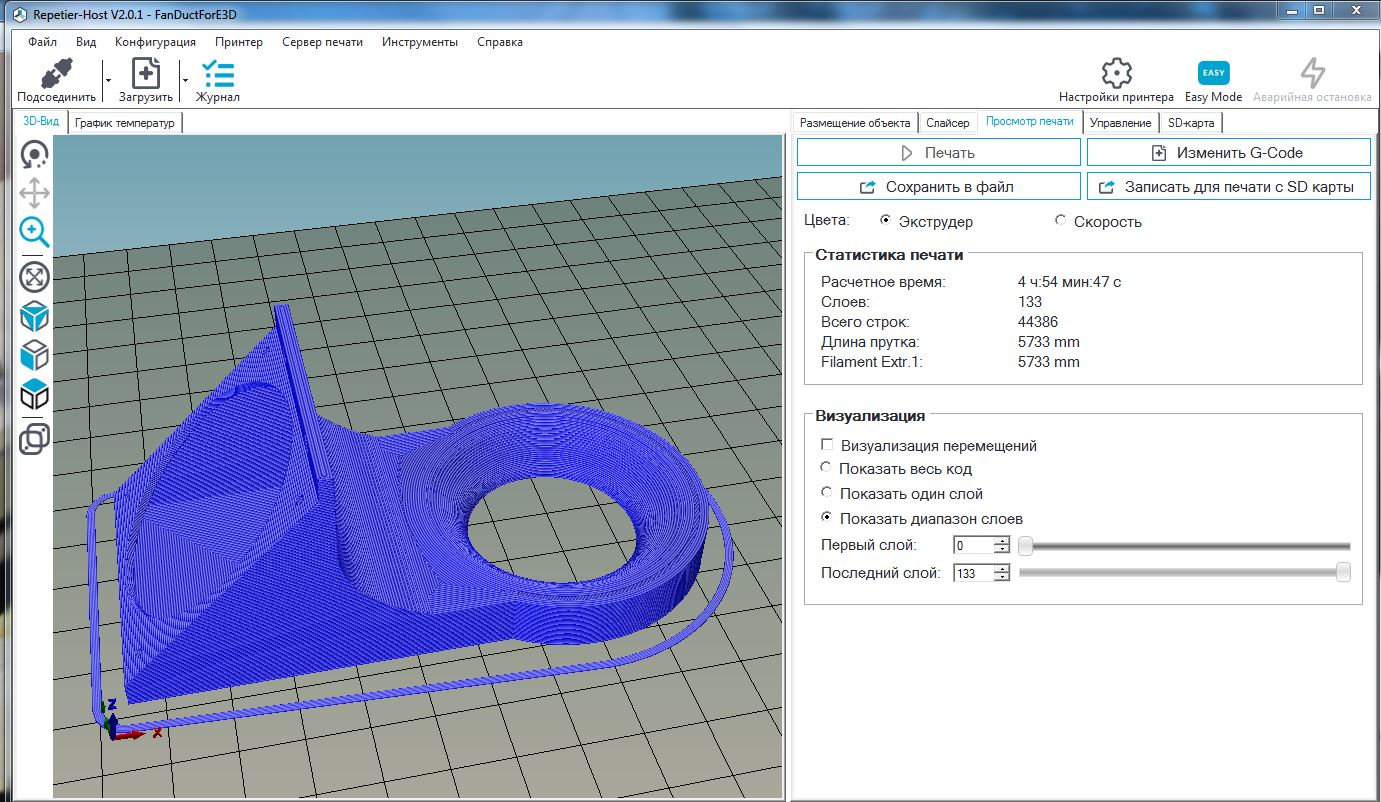The image size is (1381, 802).
Task: Switch to the Слайсер tab
Action: click(x=947, y=123)
